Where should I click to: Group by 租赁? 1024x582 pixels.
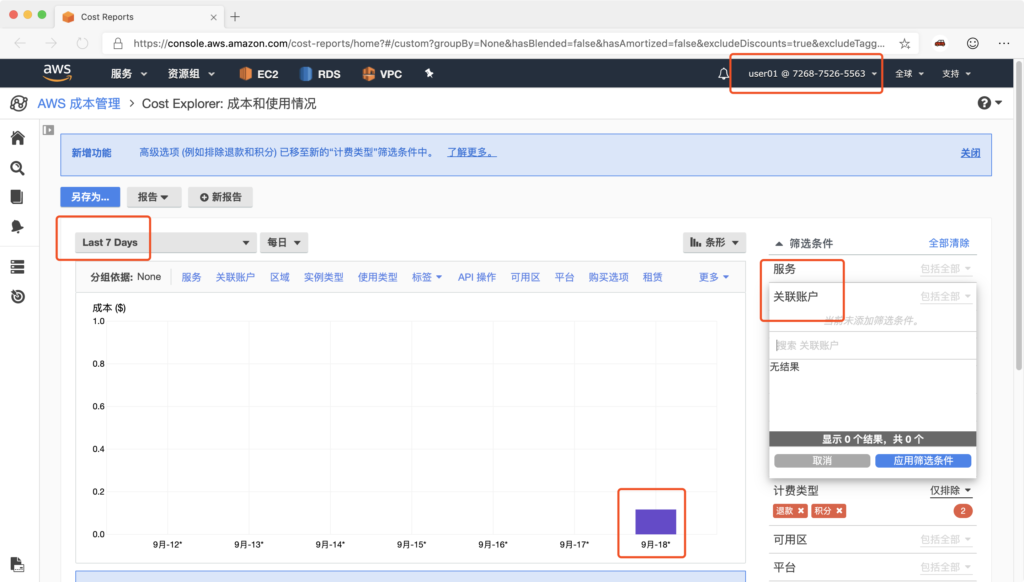pos(652,277)
